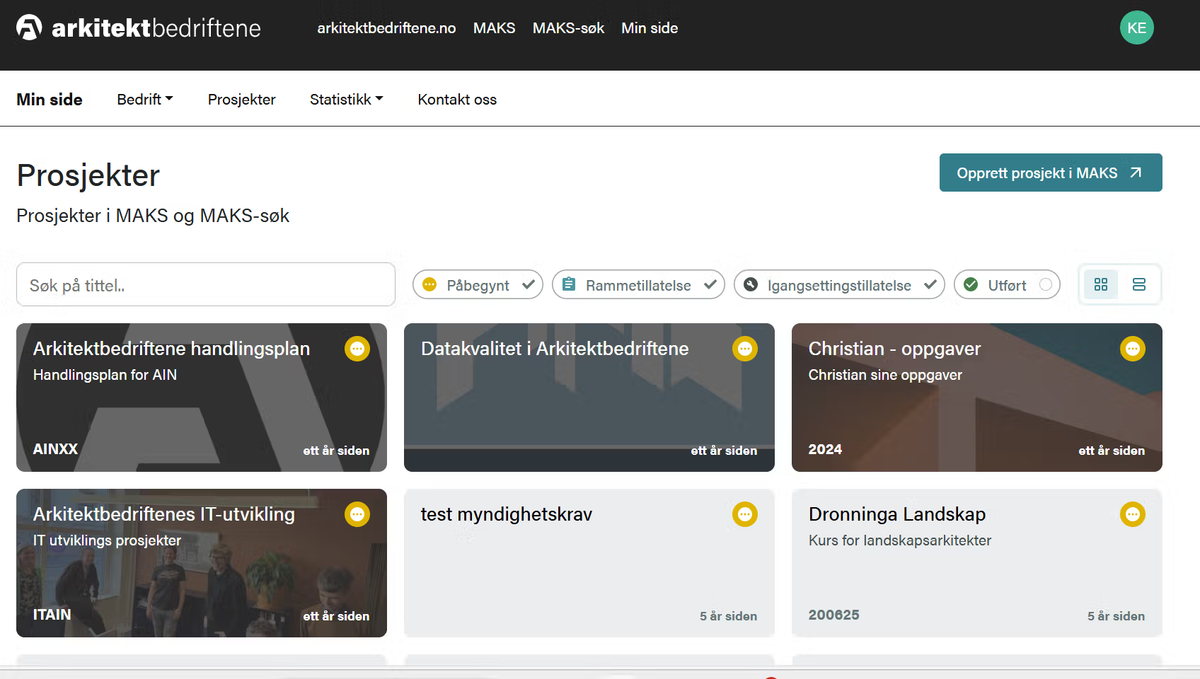Switch to list view of projects
Viewport: 1200px width, 679px height.
tap(1139, 284)
